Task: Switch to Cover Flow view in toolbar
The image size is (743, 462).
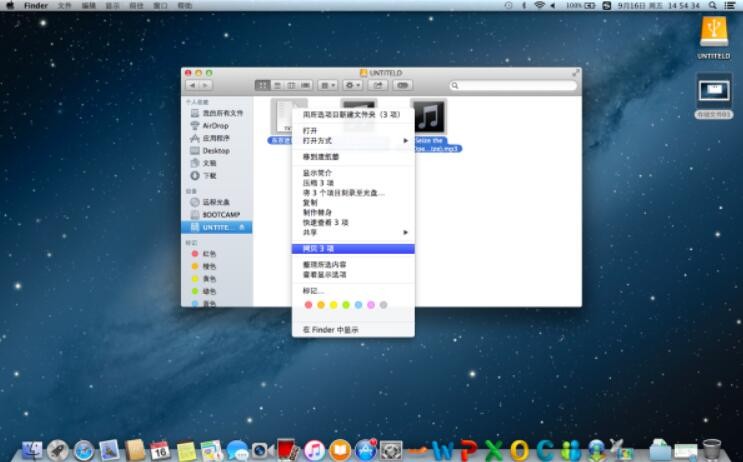Action: pos(306,86)
